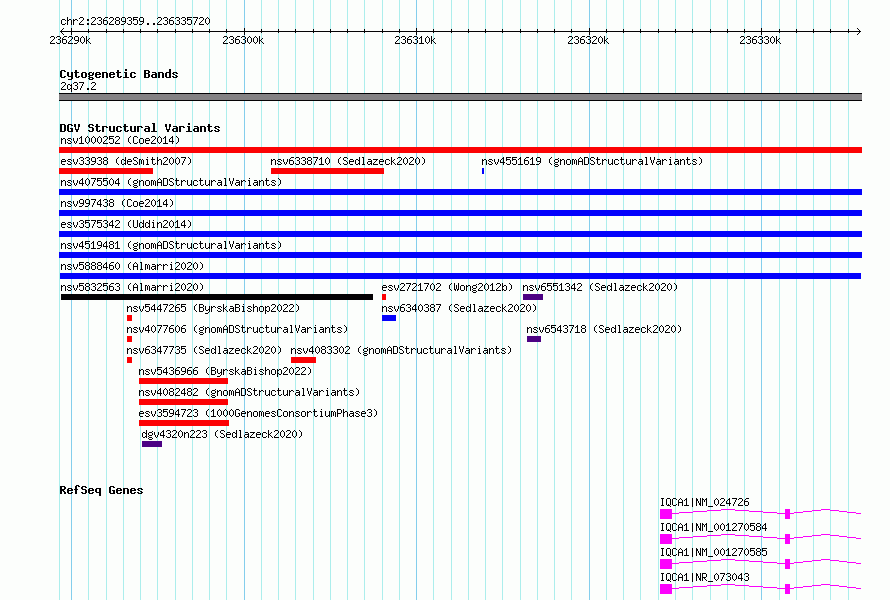
Task: Click the RefSeq Genes track title
Action: click(x=101, y=490)
